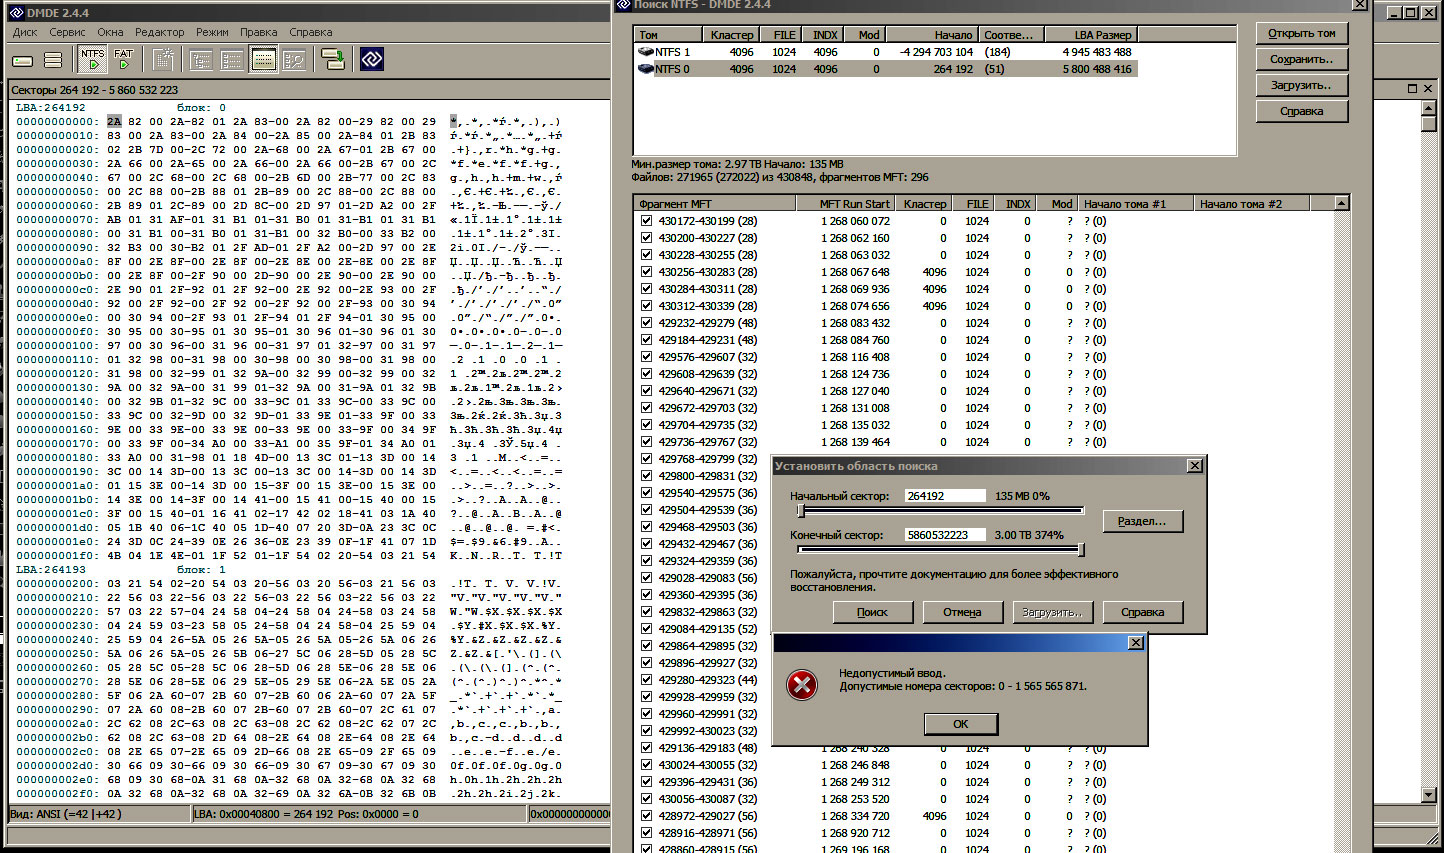Toggle checkbox for fragment 429232-429279
Viewport: 1444px width, 853px height.
[647, 323]
